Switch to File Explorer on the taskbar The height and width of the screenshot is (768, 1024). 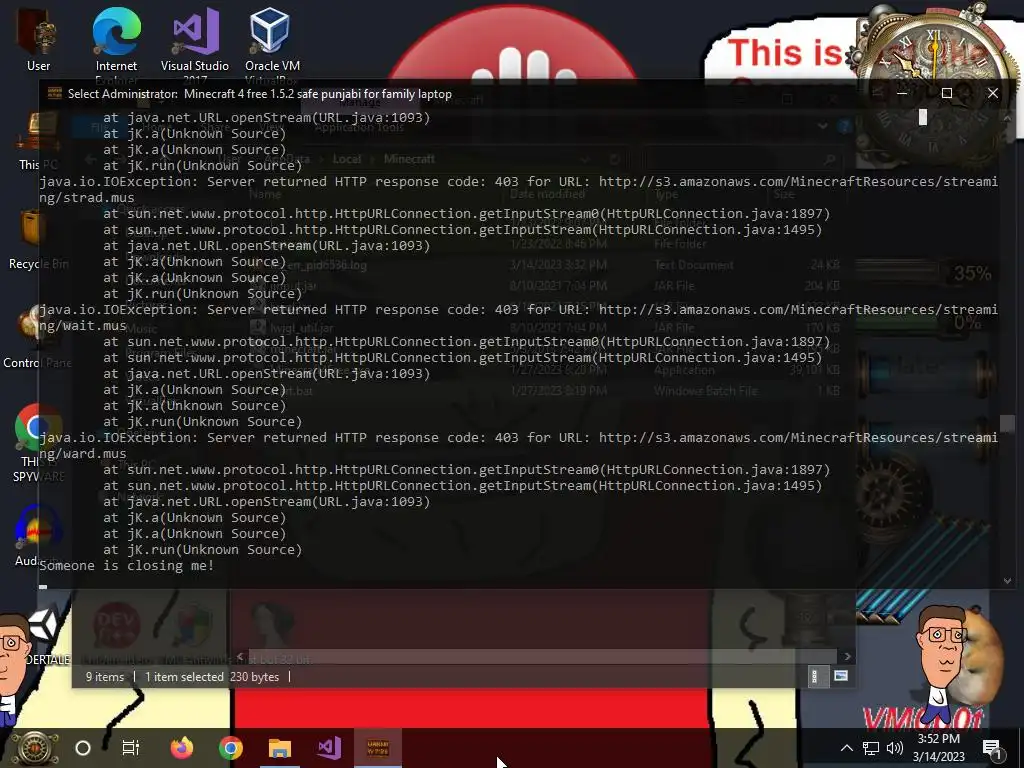pos(280,748)
